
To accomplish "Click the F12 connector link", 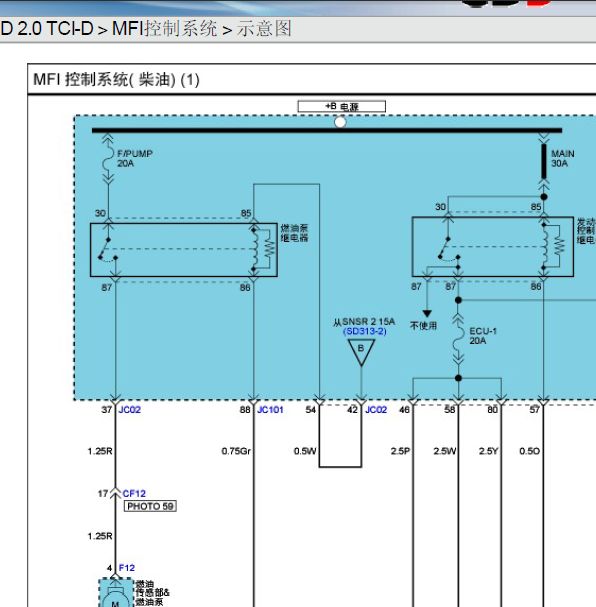I will (127, 568).
